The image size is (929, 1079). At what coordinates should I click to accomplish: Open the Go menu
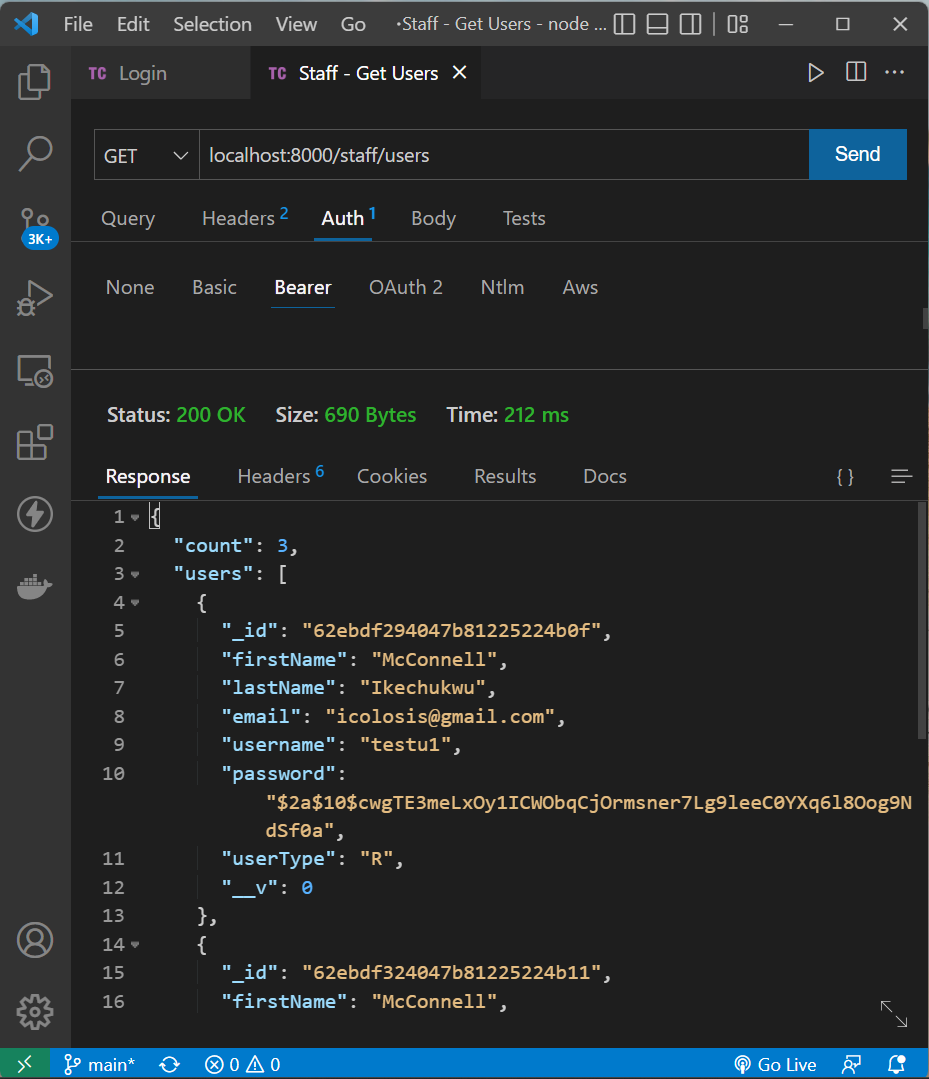(353, 25)
